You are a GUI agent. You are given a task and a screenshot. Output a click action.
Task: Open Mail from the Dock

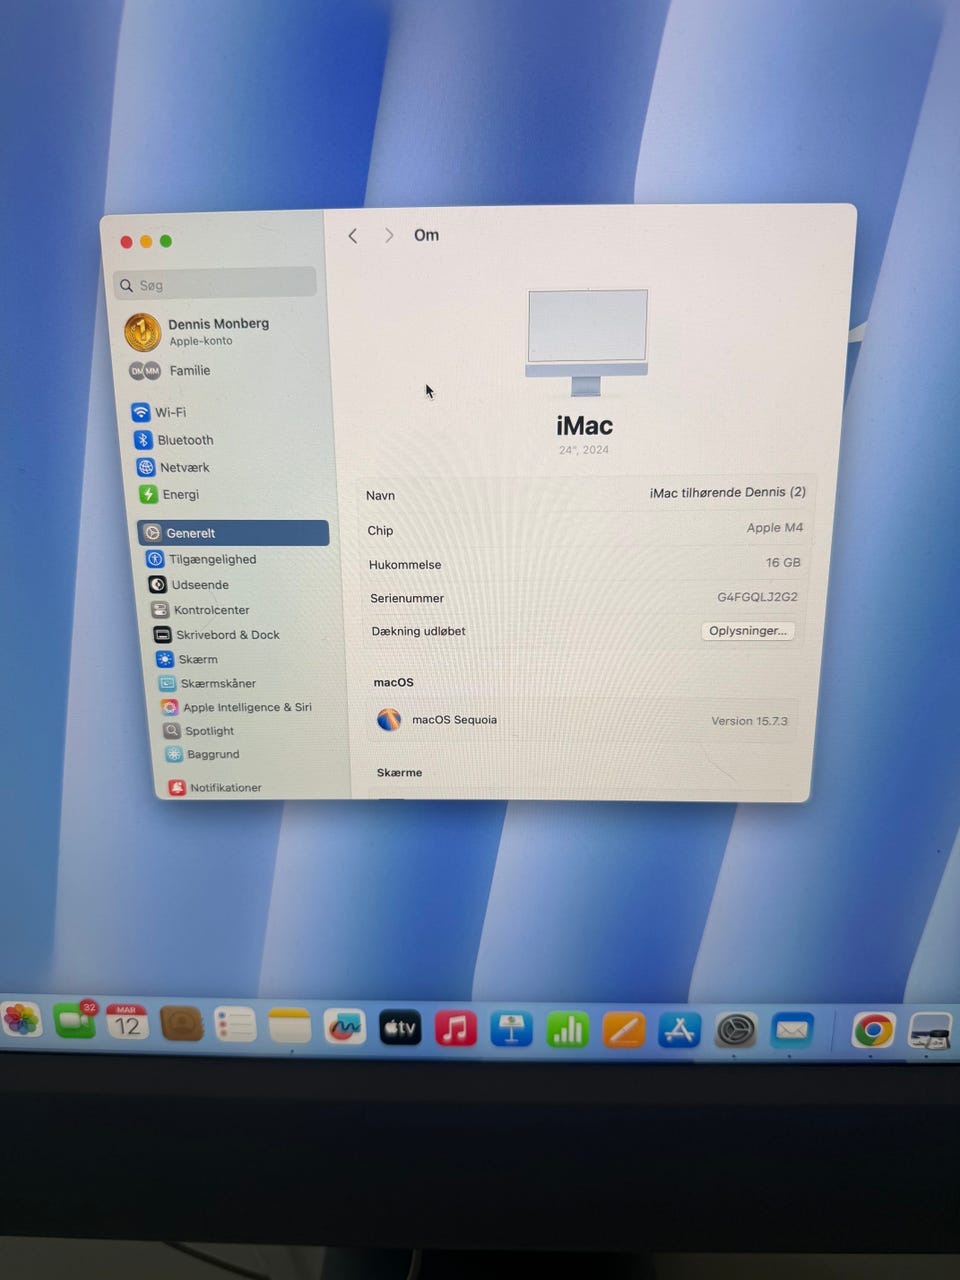792,1029
